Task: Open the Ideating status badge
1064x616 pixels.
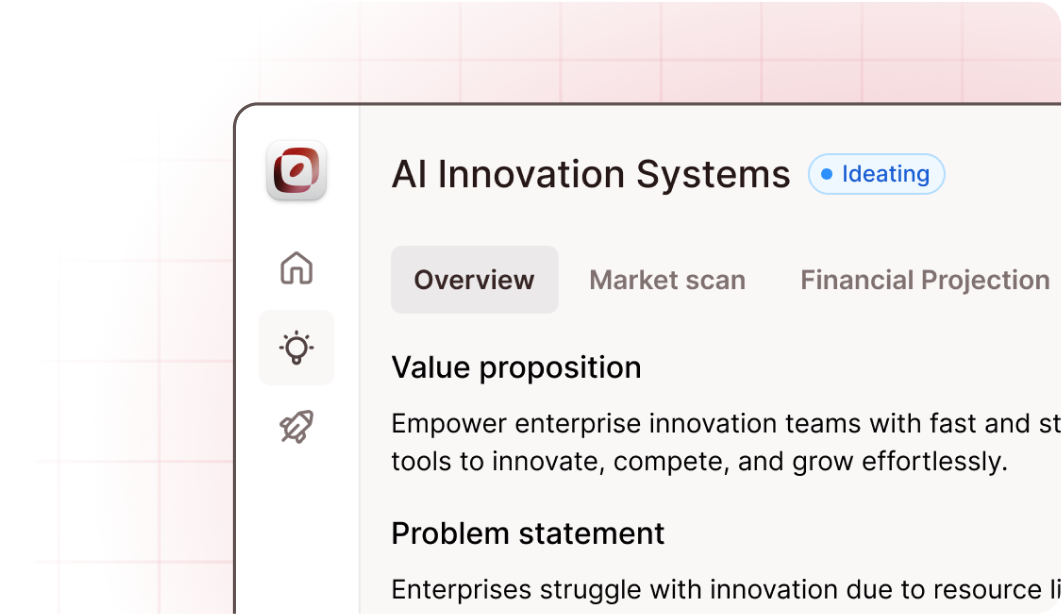Action: [x=876, y=174]
